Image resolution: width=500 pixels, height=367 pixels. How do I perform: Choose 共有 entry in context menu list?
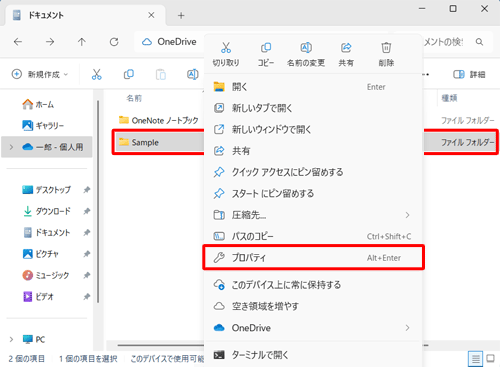click(313, 151)
